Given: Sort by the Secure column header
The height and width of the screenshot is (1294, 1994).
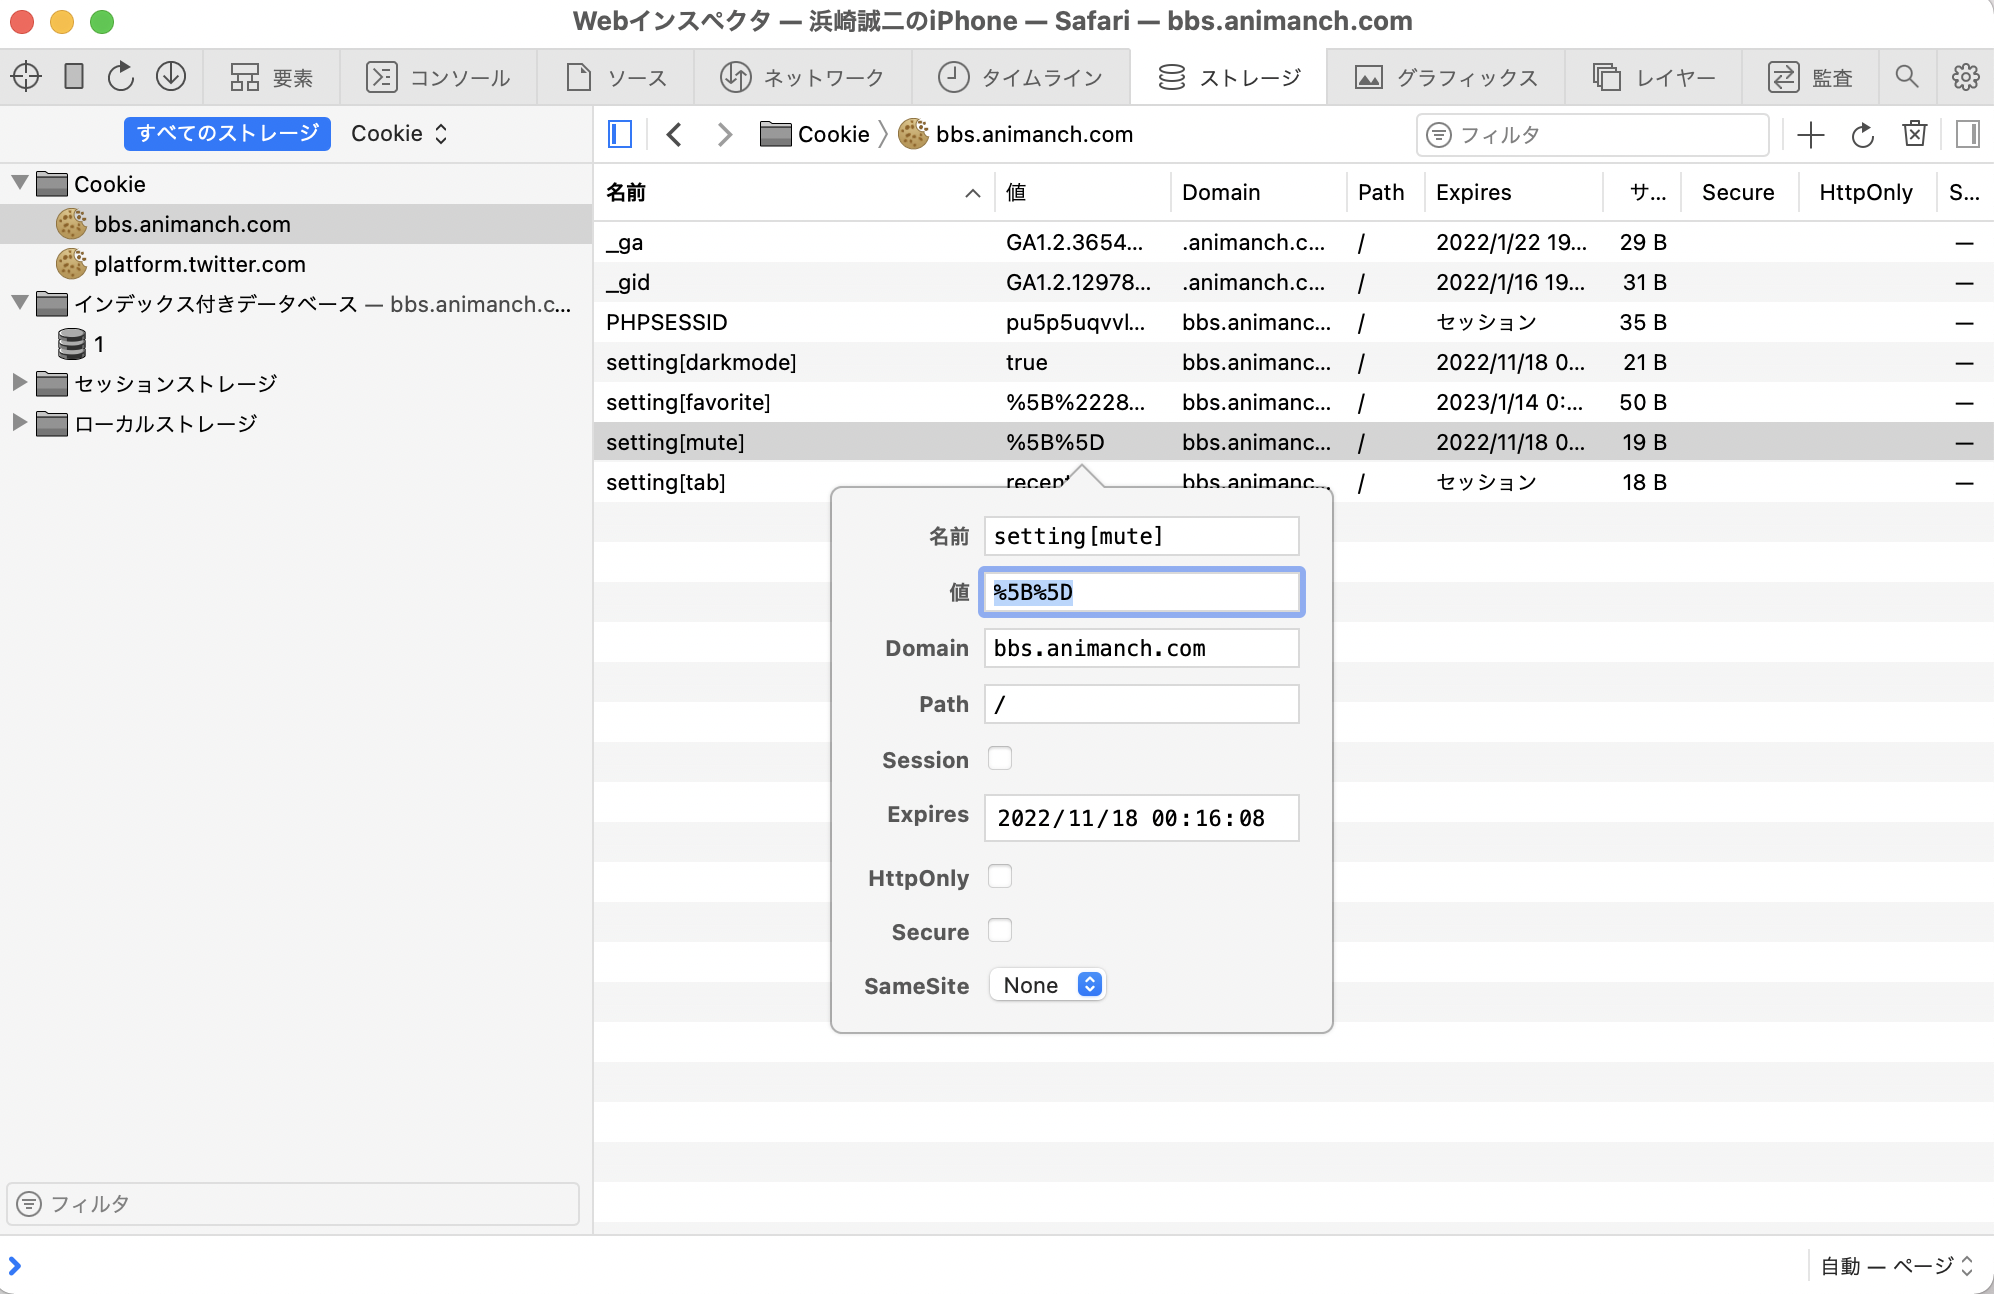Looking at the screenshot, I should [1739, 192].
